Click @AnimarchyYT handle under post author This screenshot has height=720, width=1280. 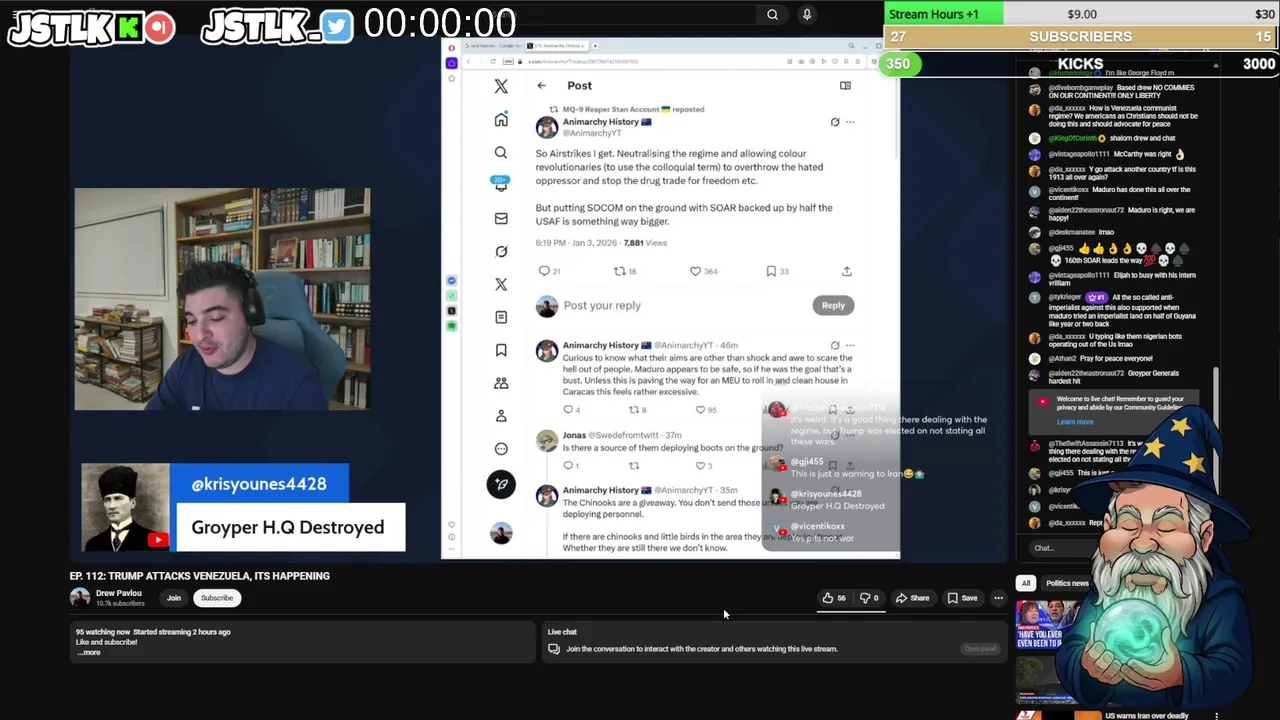click(x=592, y=133)
